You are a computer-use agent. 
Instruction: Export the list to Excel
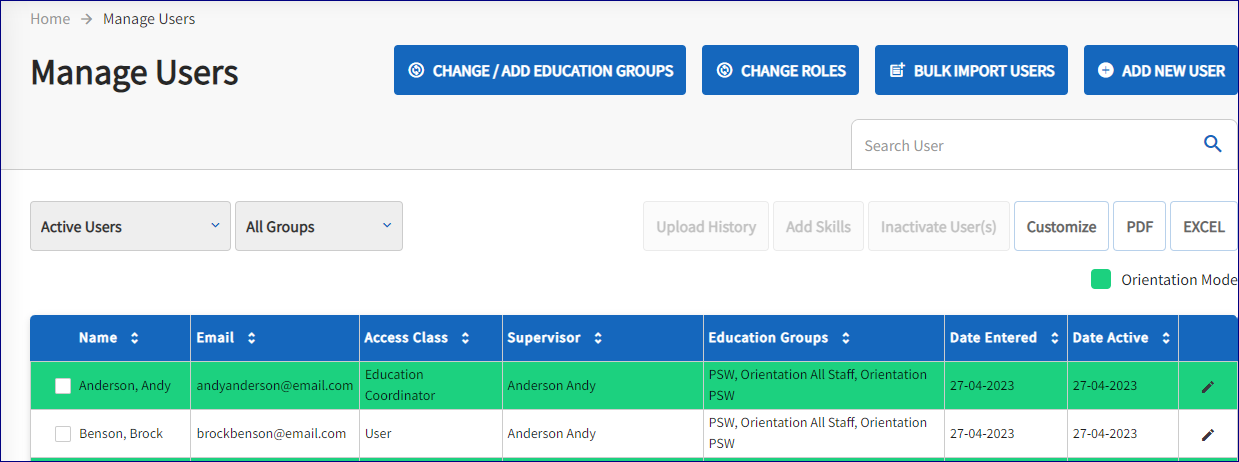(x=1204, y=226)
